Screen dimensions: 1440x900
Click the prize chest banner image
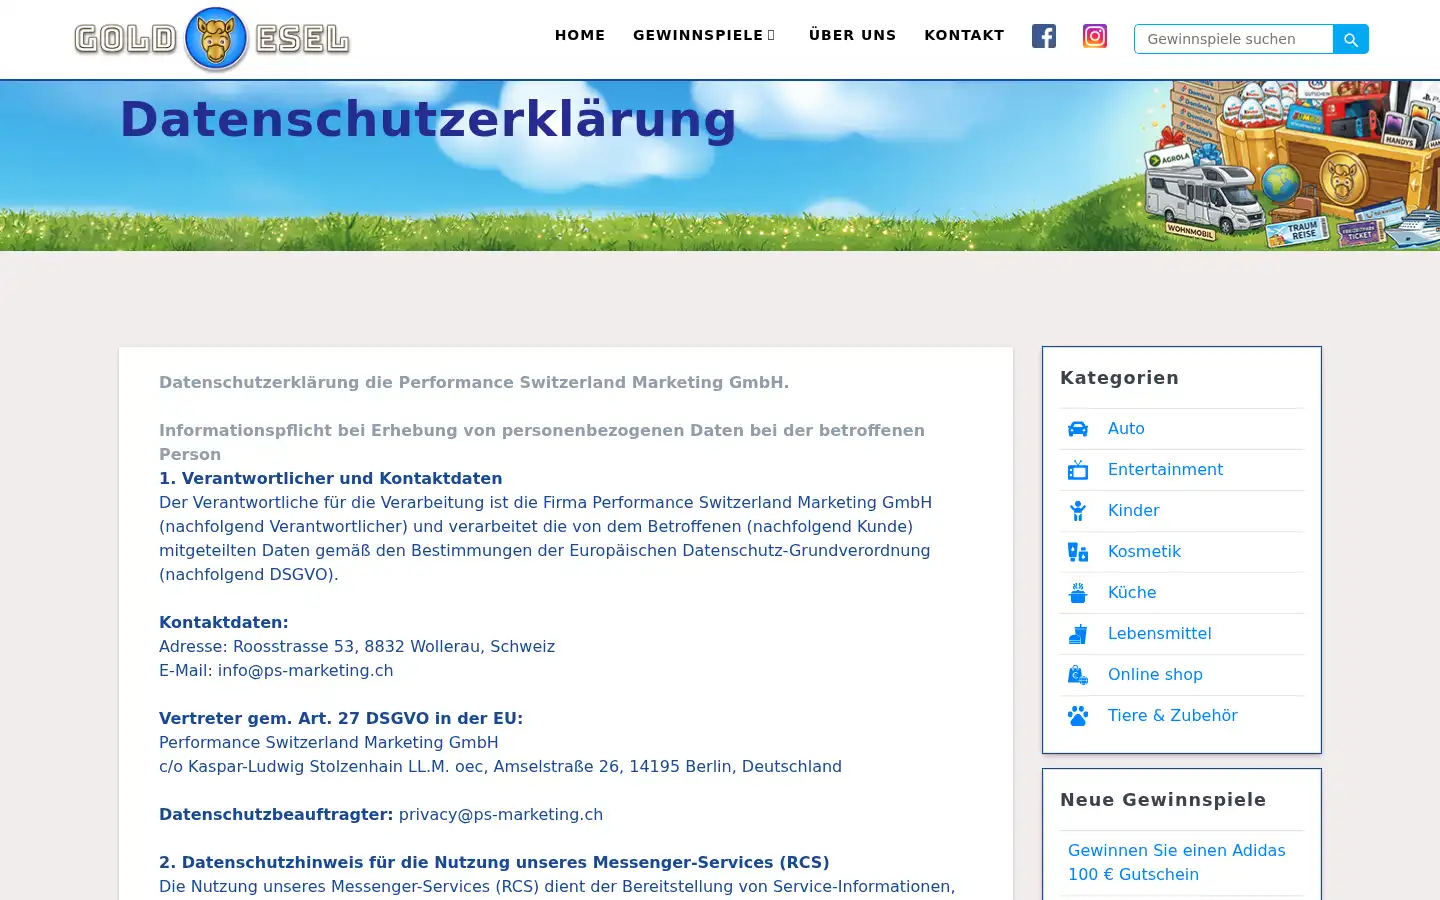(x=1292, y=165)
